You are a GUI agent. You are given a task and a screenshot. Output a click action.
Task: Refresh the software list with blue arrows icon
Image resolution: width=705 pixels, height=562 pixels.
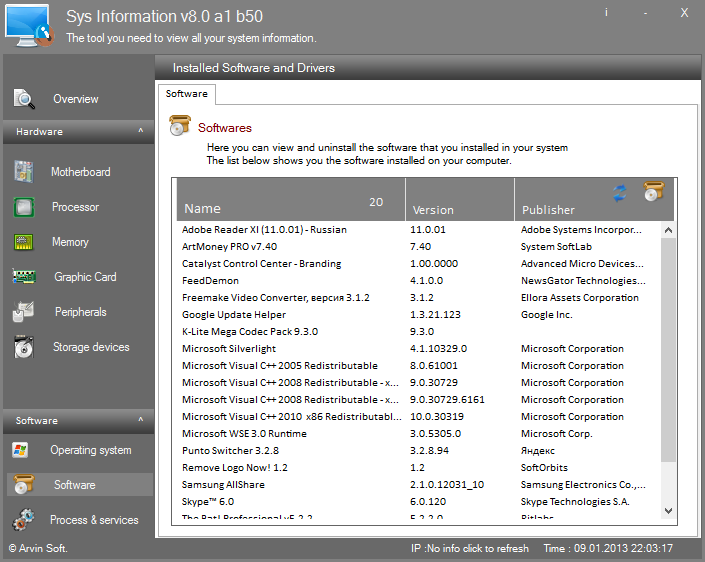click(x=620, y=193)
